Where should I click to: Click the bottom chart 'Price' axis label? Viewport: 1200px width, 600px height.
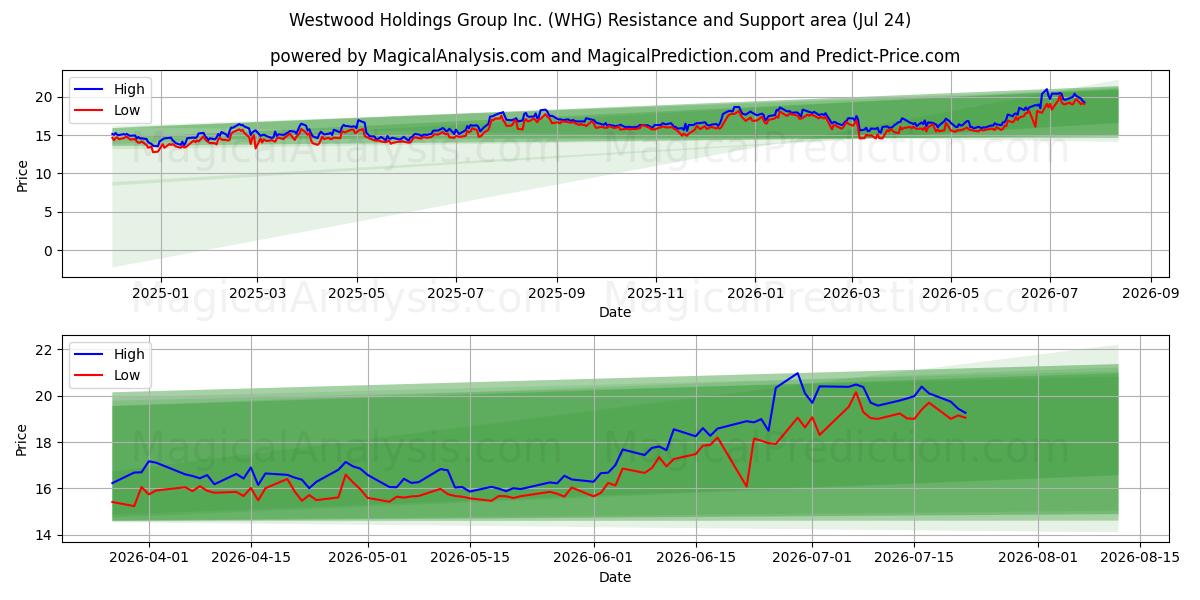tap(23, 439)
